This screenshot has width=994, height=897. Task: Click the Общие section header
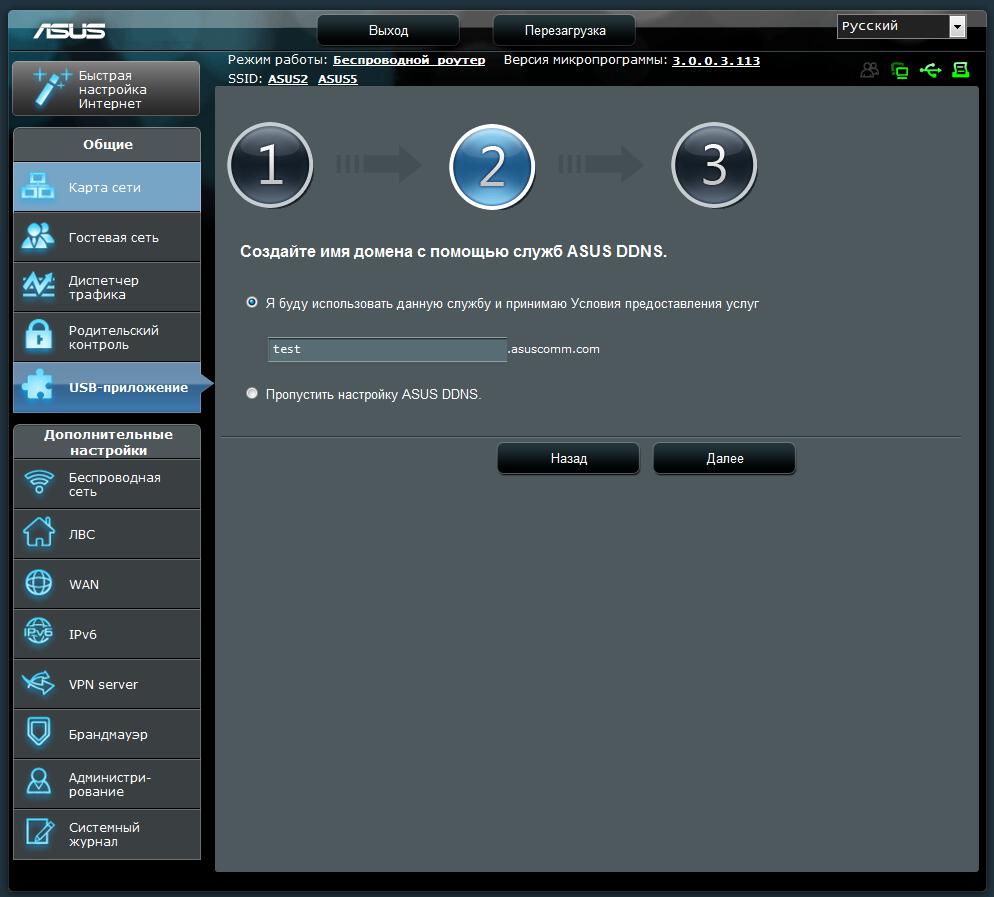click(x=107, y=145)
